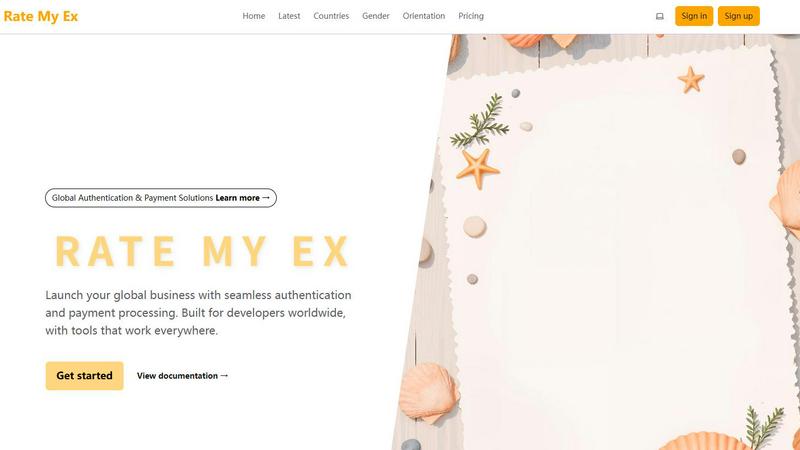
Task: Click the Rate My Ex logo
Action: point(41,16)
